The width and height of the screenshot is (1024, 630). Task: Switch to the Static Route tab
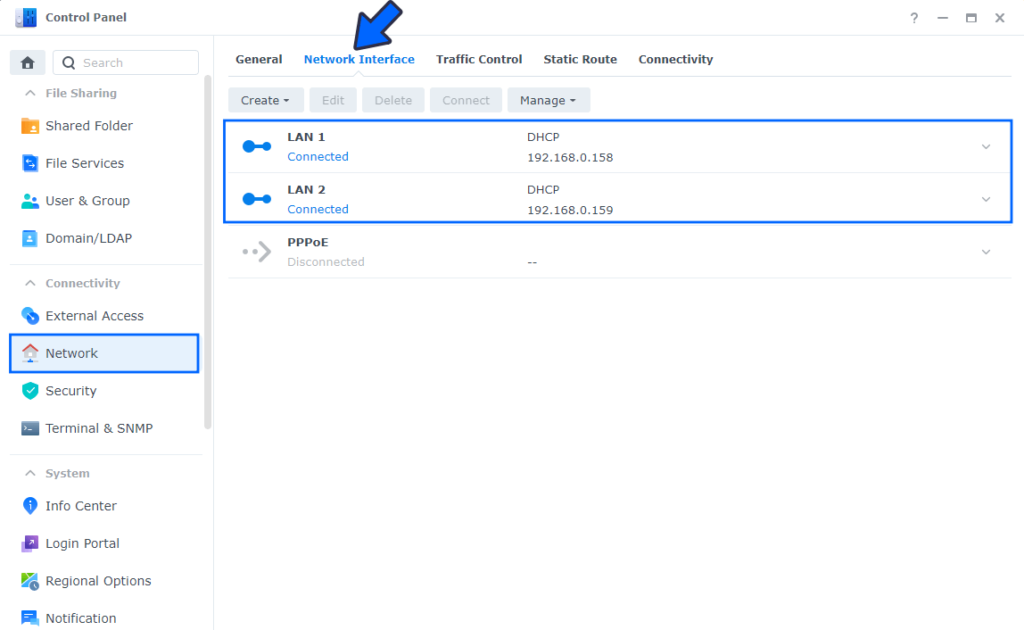click(580, 59)
